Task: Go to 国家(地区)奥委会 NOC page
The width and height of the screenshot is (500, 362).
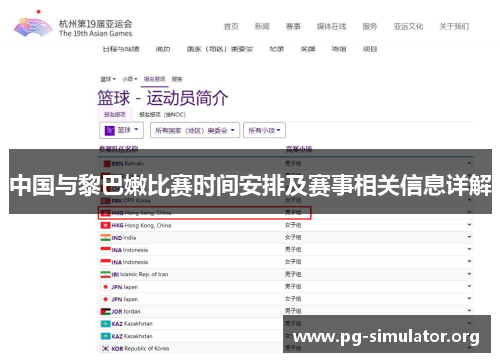Action: point(220,49)
